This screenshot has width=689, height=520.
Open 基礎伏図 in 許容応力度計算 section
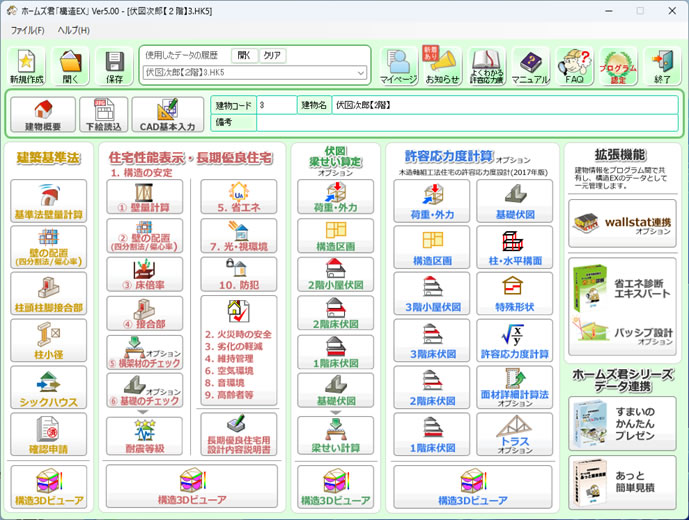(515, 201)
